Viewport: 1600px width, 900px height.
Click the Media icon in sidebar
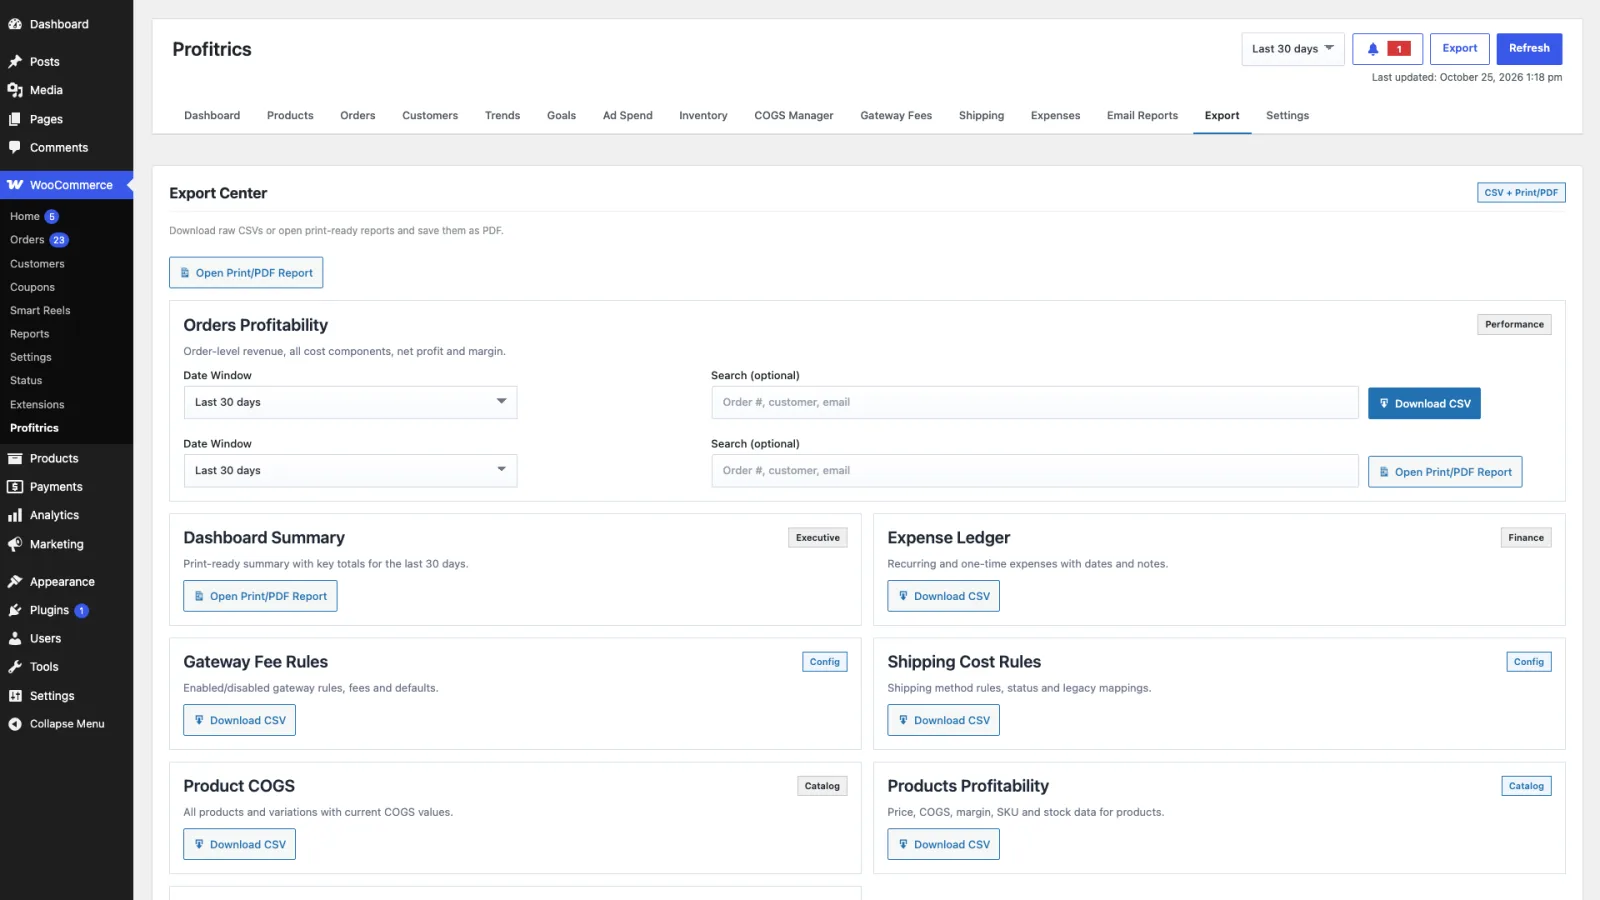click(15, 90)
